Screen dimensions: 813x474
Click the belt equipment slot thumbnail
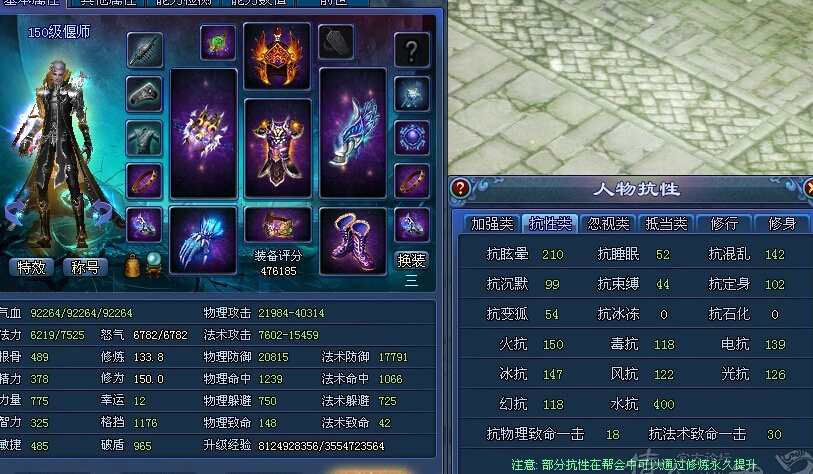[277, 225]
